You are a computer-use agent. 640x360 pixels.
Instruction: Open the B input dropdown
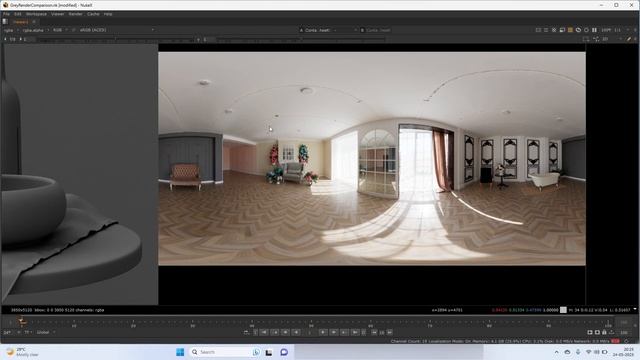(376, 30)
